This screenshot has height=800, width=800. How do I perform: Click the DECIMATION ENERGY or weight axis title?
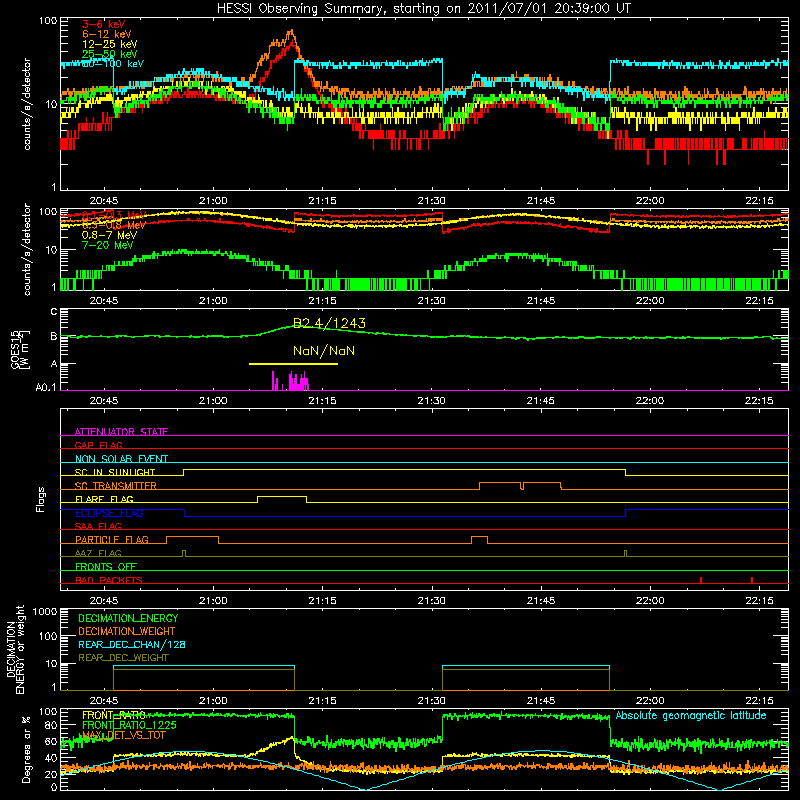pos(15,649)
